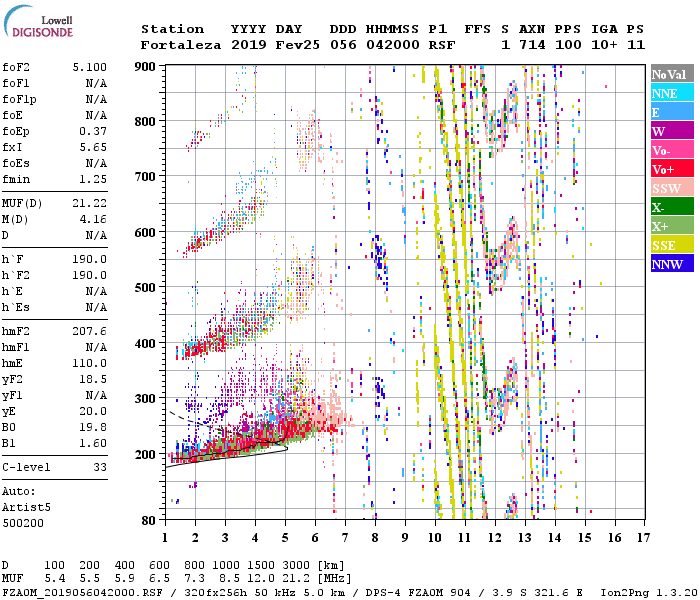700x600 pixels.
Task: Select the SSW salmon legend swatch
Action: pyautogui.click(x=672, y=188)
